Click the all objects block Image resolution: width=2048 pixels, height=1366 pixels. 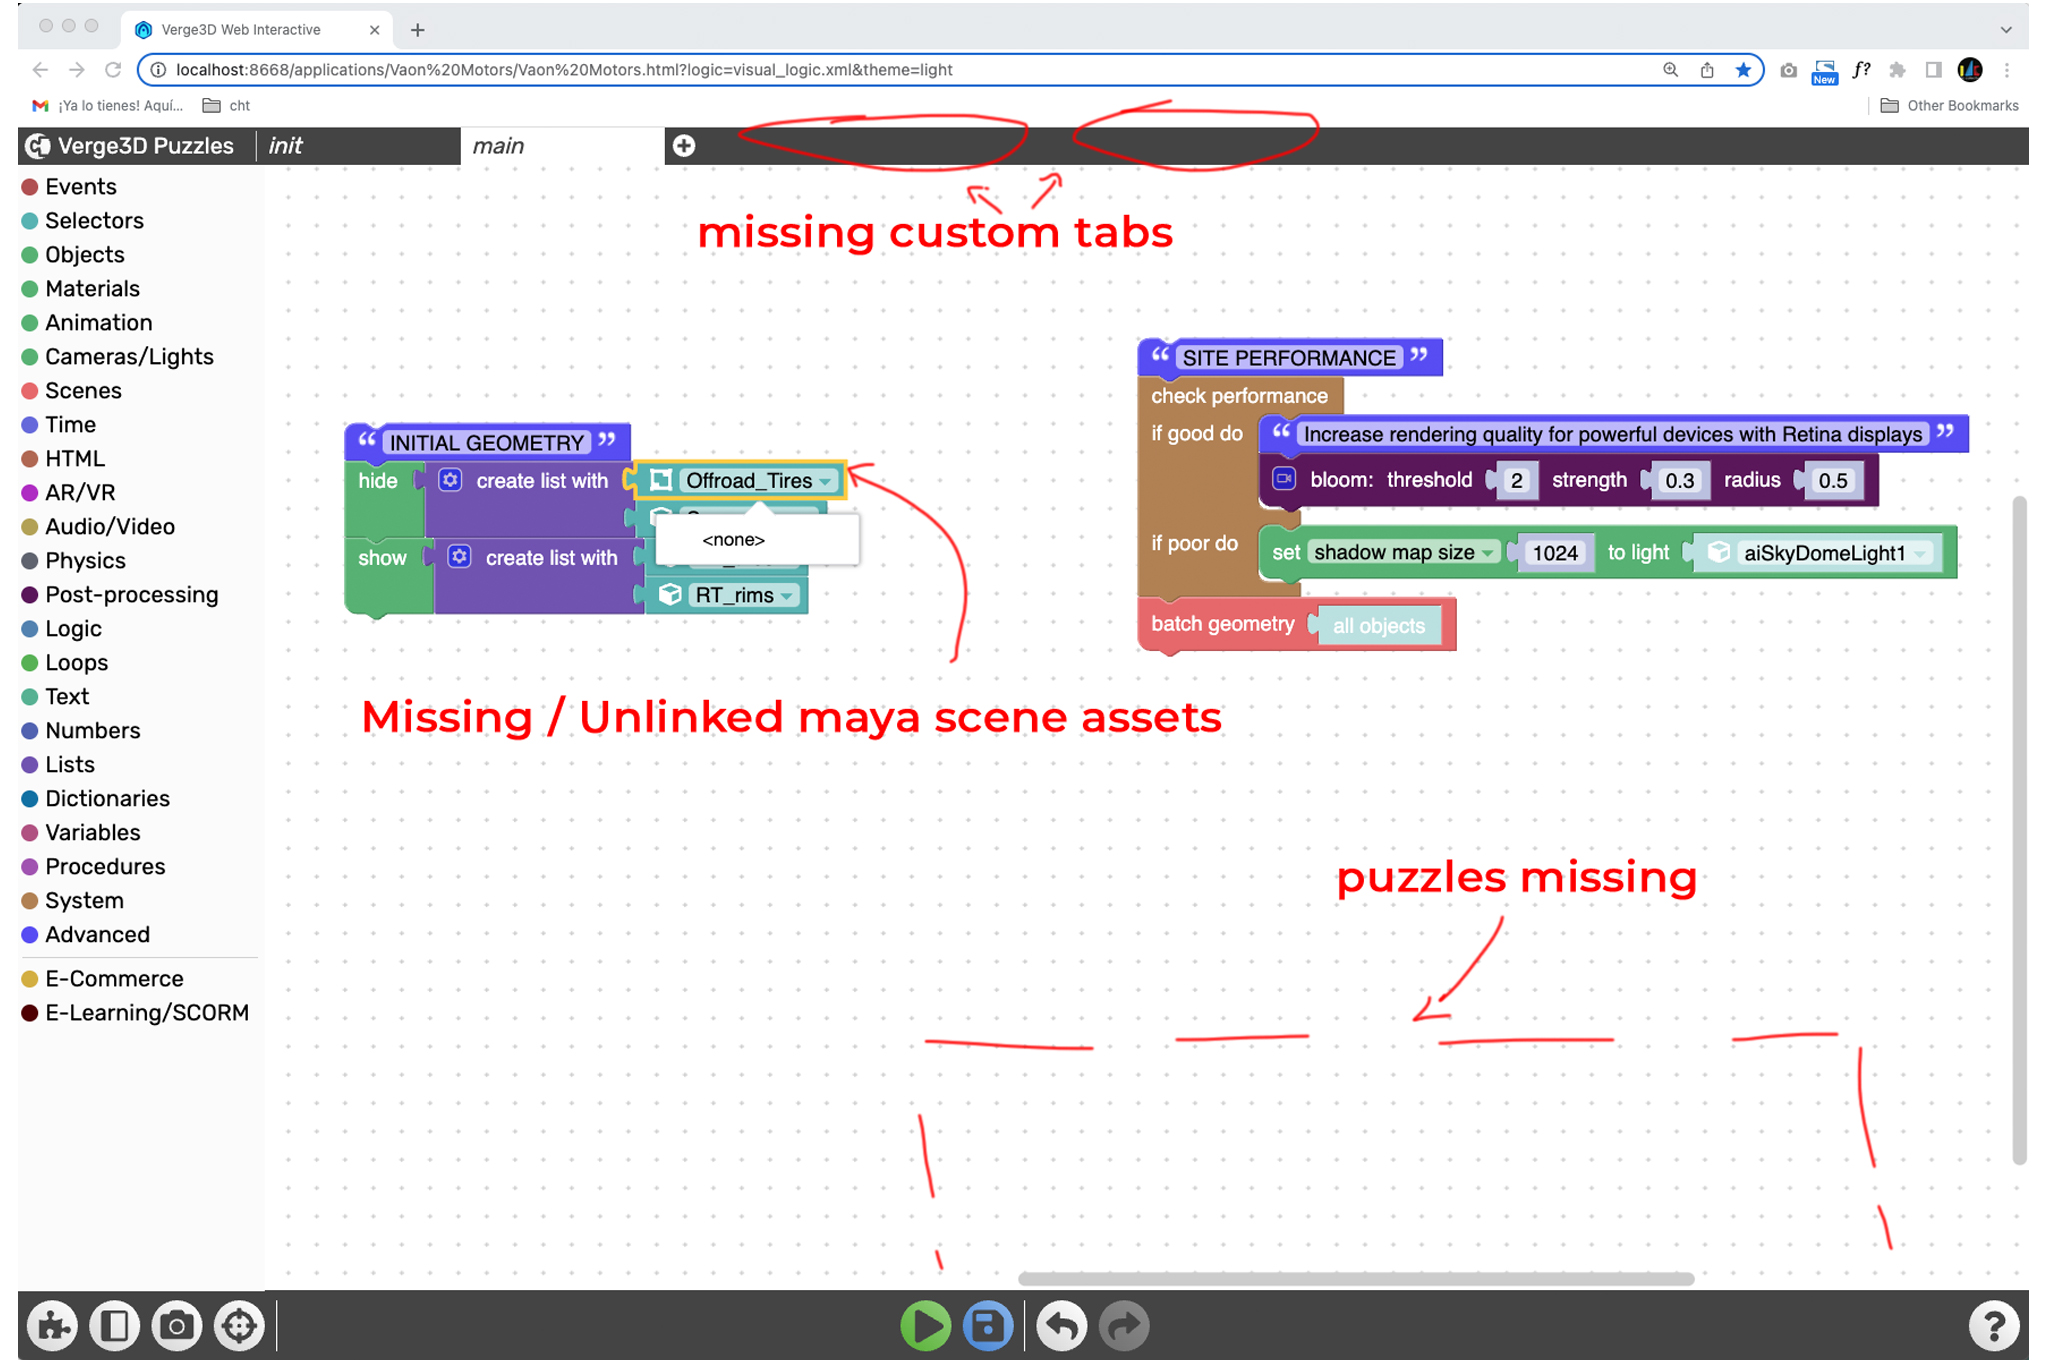[x=1378, y=626]
